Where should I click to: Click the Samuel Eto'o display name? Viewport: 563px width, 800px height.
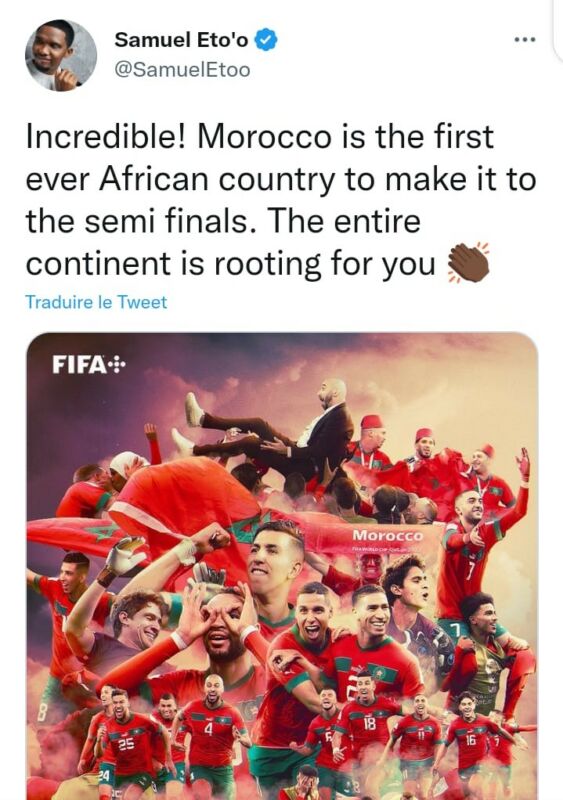181,40
